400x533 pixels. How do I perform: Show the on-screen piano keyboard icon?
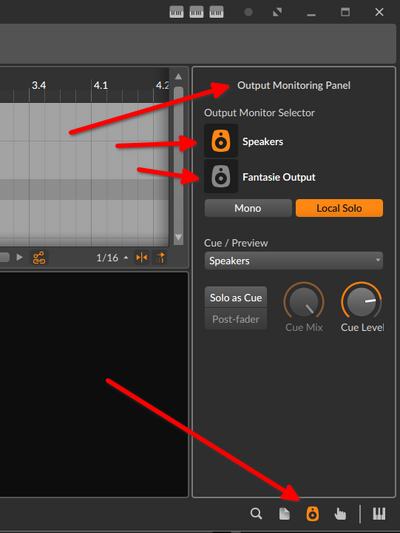point(379,514)
